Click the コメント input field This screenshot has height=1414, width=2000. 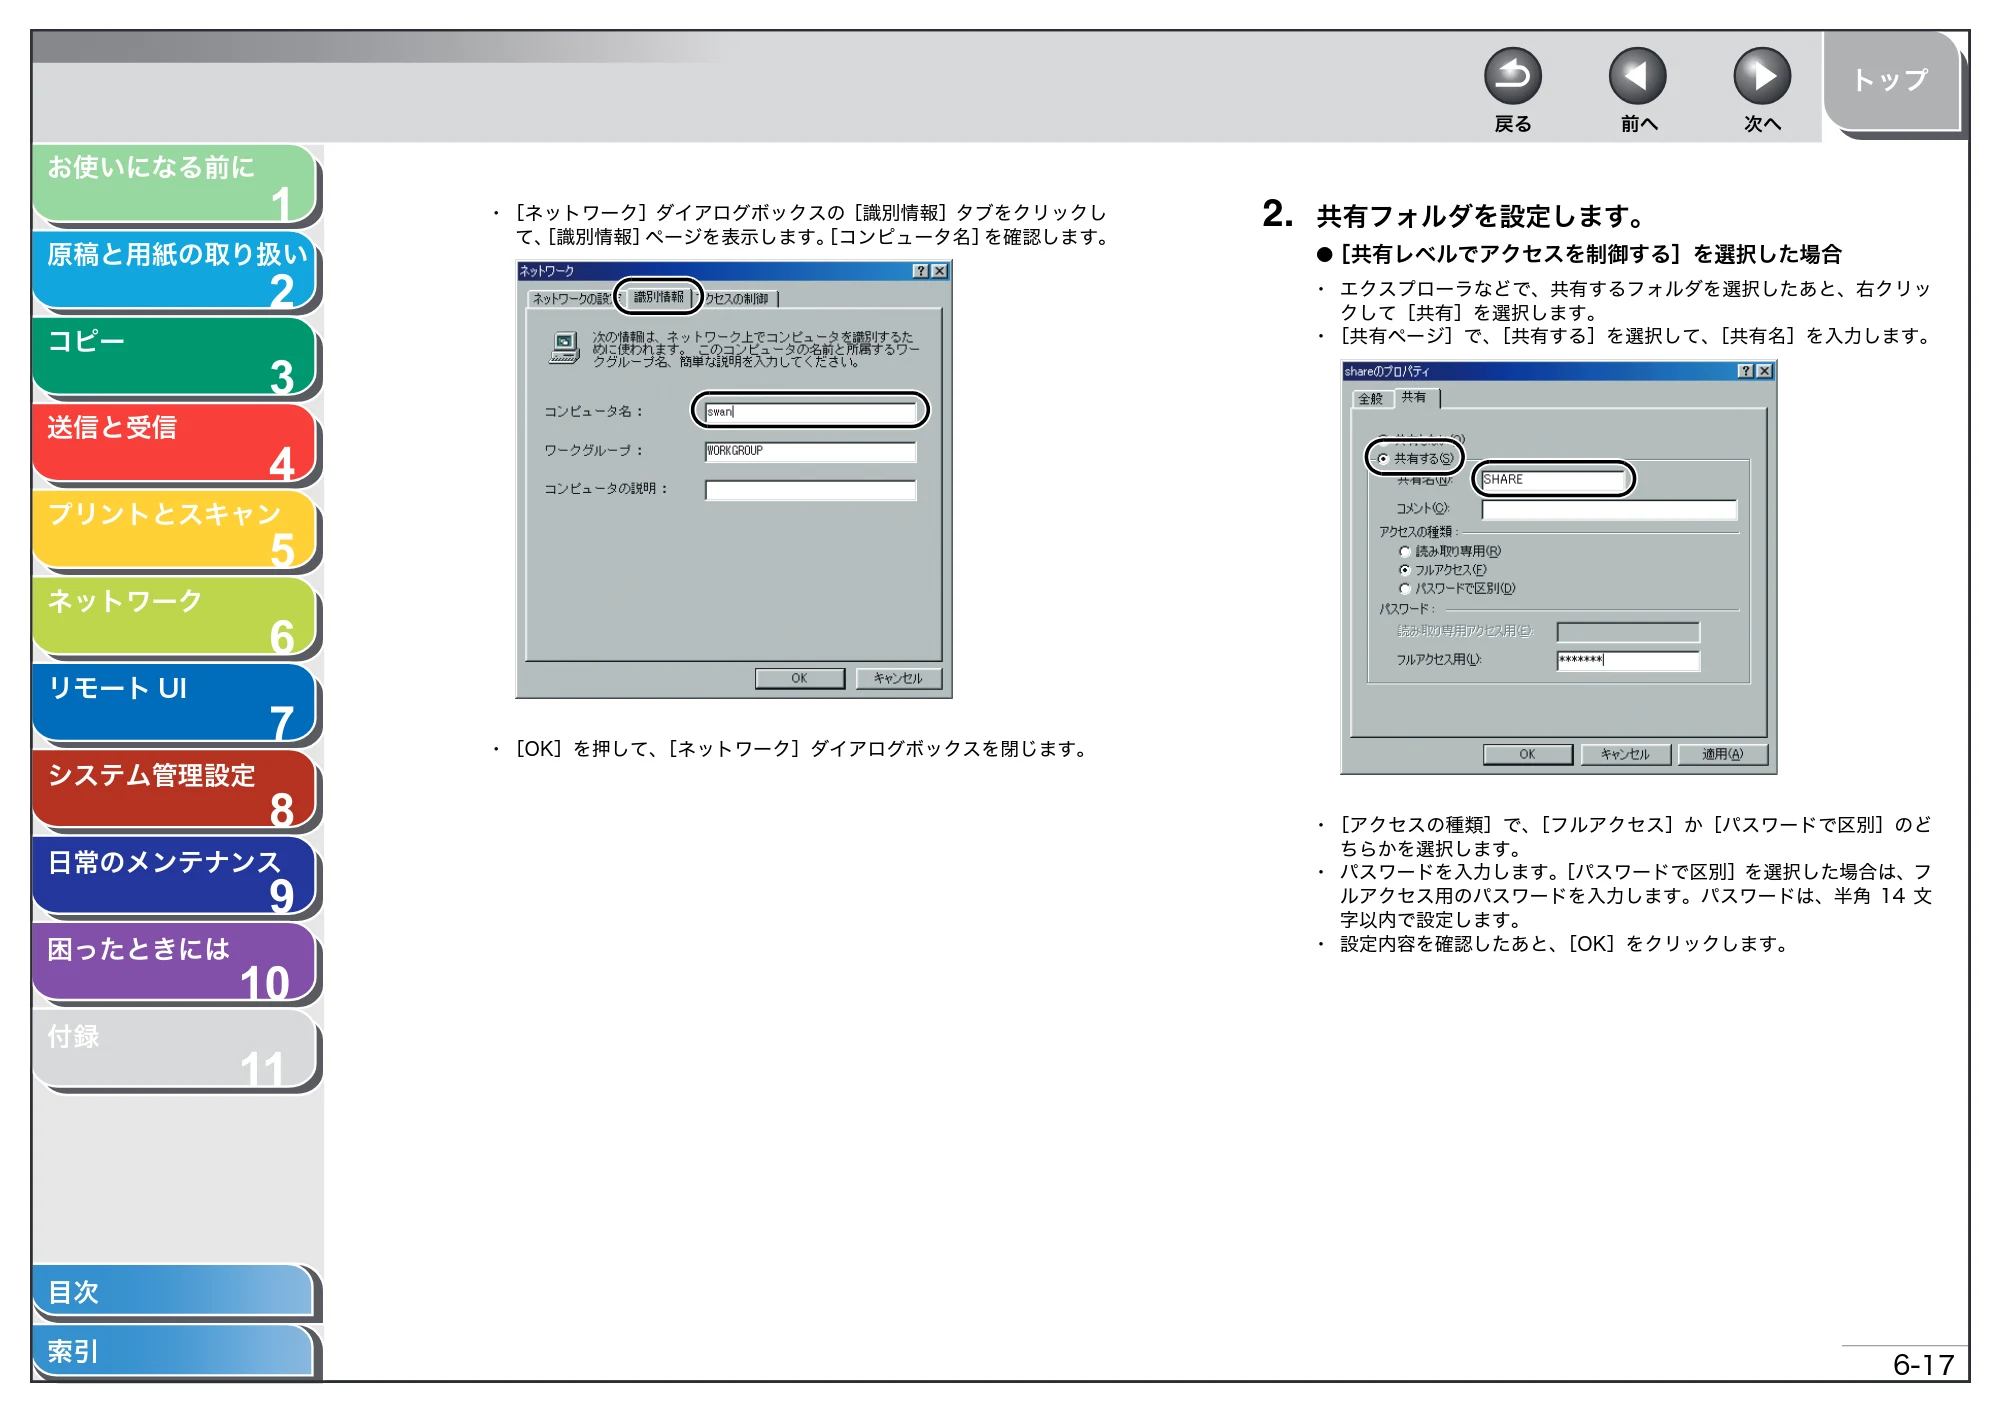point(1609,510)
